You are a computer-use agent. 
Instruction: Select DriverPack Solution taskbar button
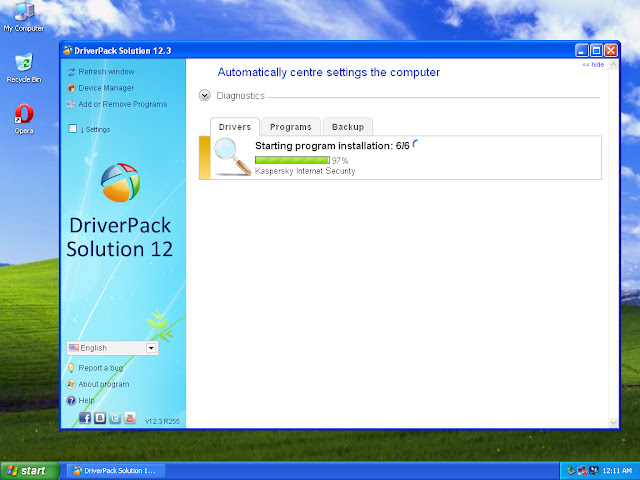(116, 471)
